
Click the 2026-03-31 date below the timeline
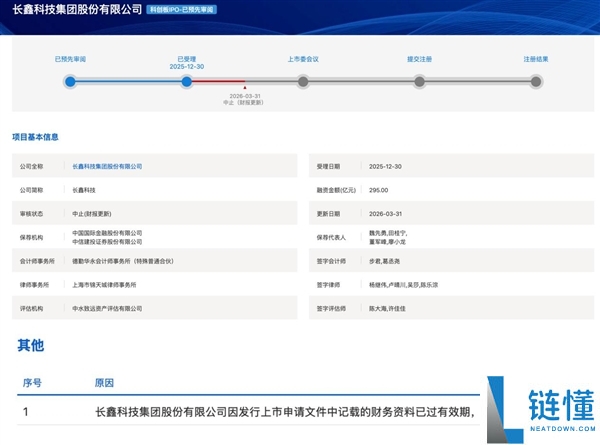tap(245, 96)
